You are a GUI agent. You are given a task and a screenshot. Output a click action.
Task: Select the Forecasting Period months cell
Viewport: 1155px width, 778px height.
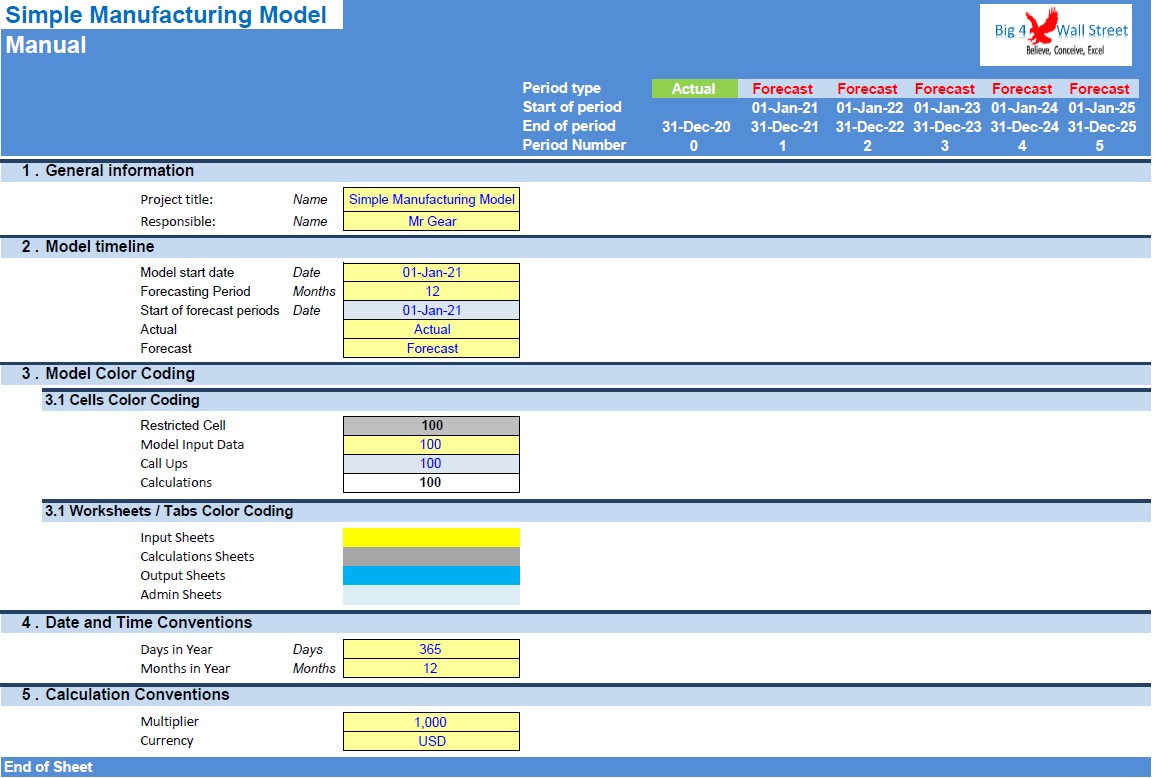[432, 292]
